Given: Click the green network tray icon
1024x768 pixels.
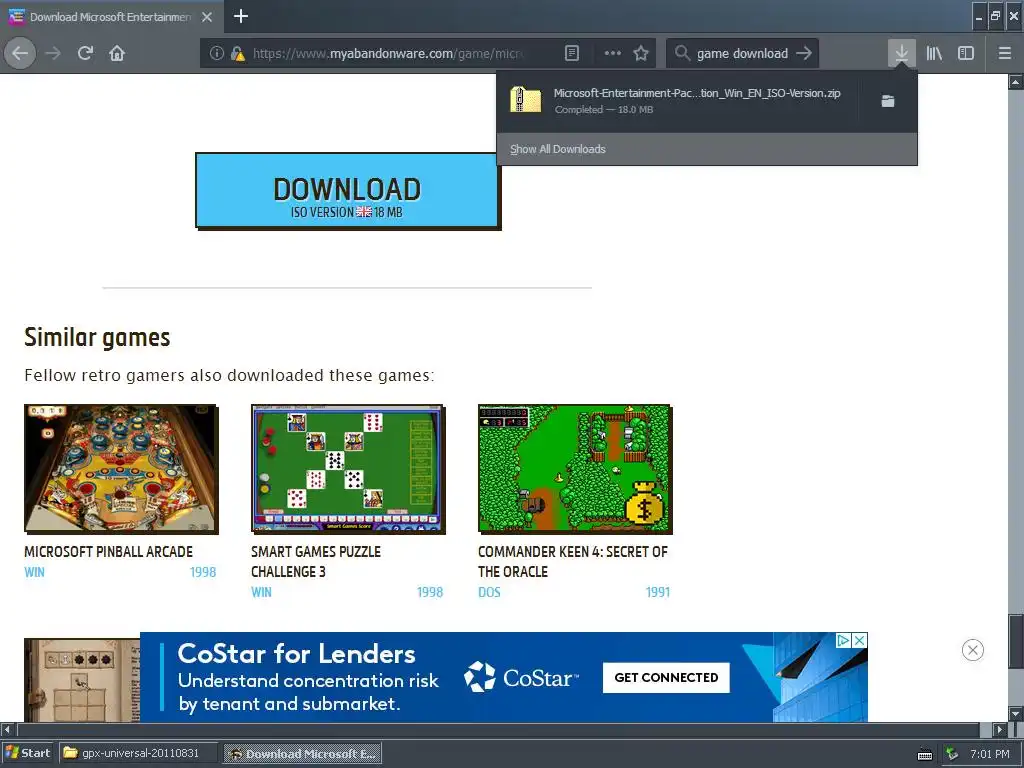Looking at the screenshot, I should (952, 754).
